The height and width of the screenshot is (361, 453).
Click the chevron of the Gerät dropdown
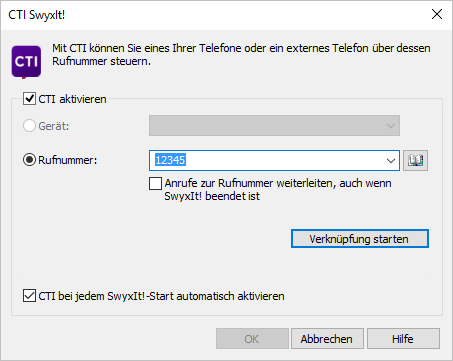[391, 126]
